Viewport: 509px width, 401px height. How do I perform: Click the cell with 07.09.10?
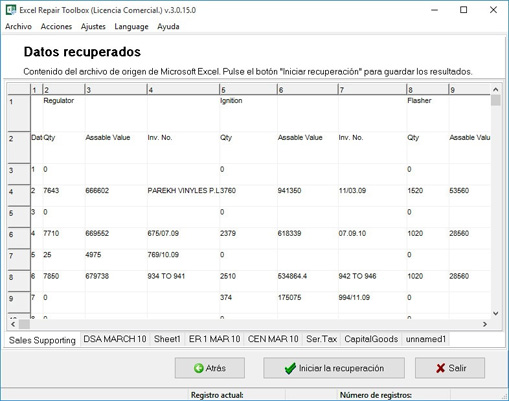point(372,238)
